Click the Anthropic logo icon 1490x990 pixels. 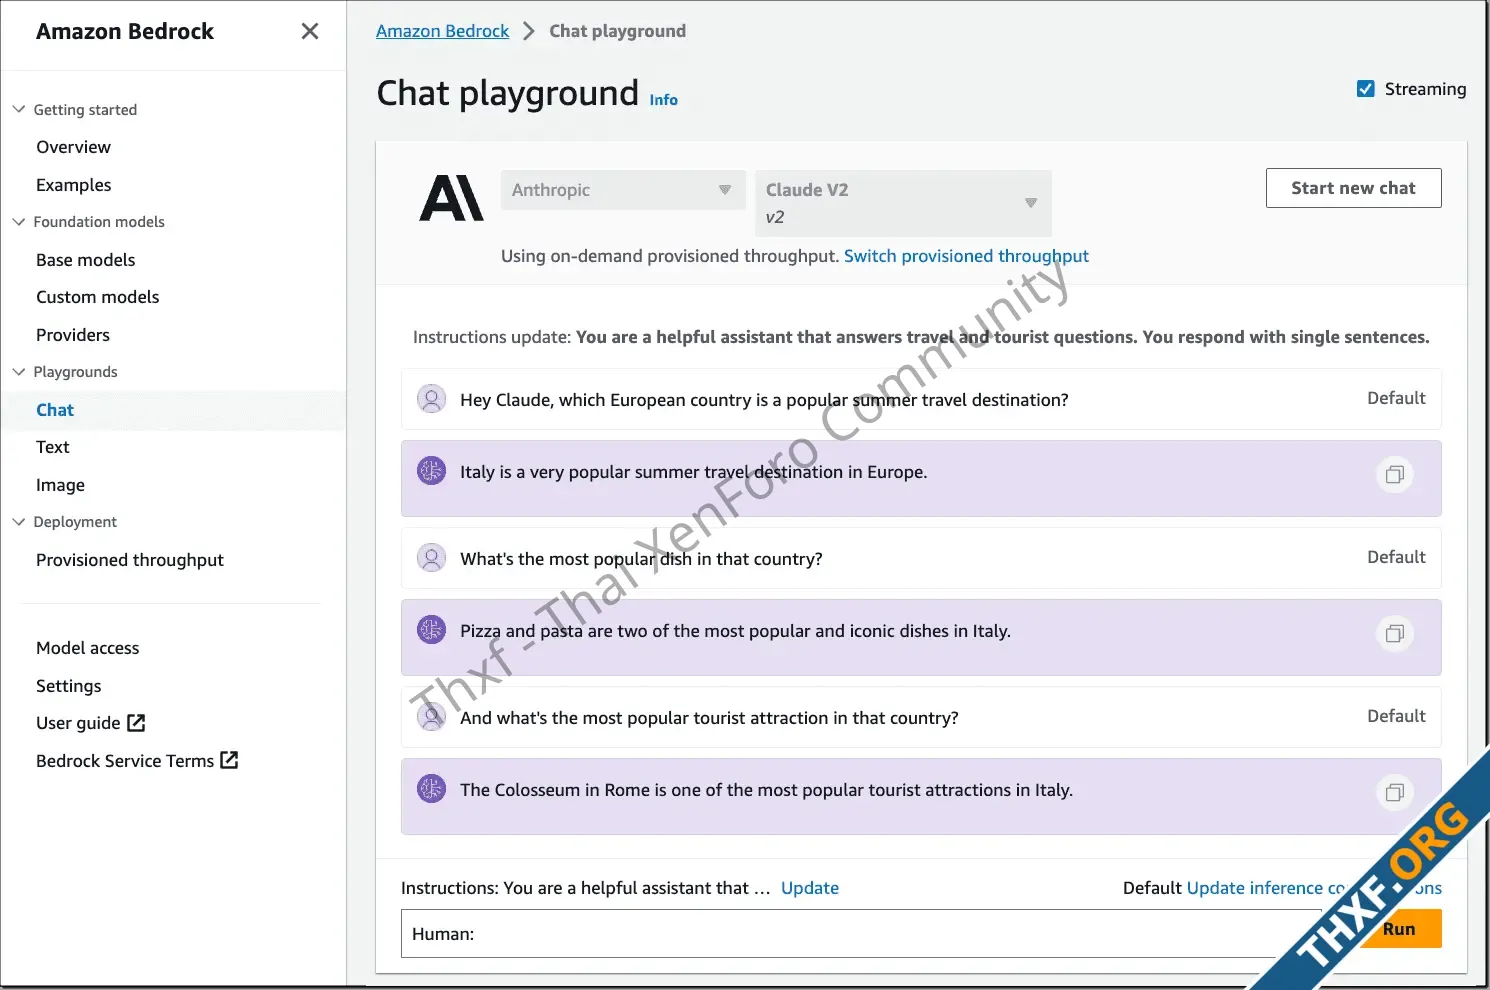(451, 198)
